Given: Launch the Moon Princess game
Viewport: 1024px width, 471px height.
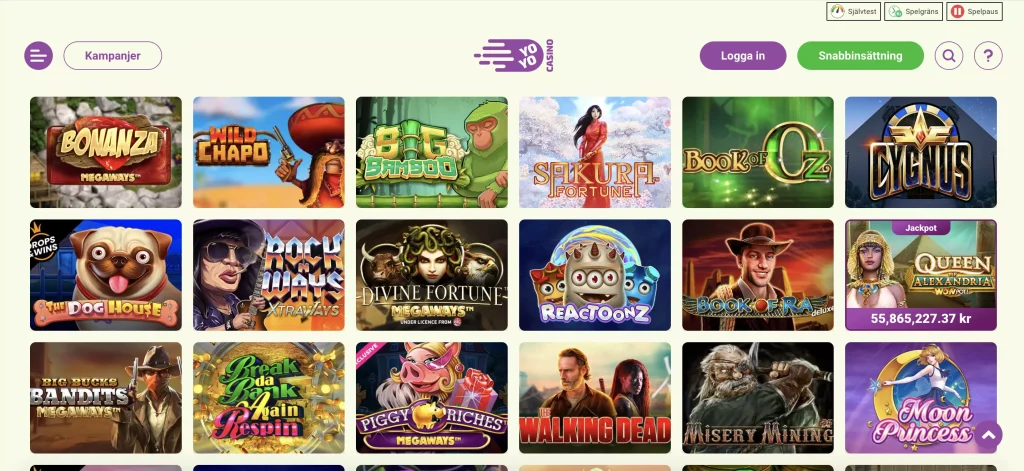Looking at the screenshot, I should tap(921, 398).
